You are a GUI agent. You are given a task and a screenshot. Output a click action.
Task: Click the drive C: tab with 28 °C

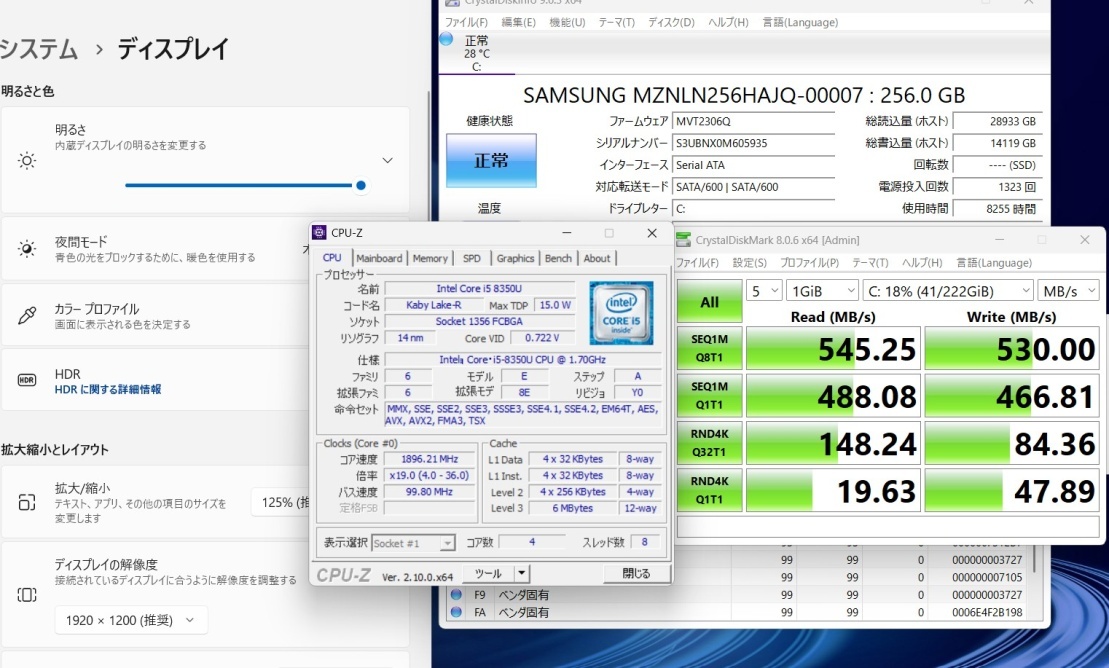(476, 53)
